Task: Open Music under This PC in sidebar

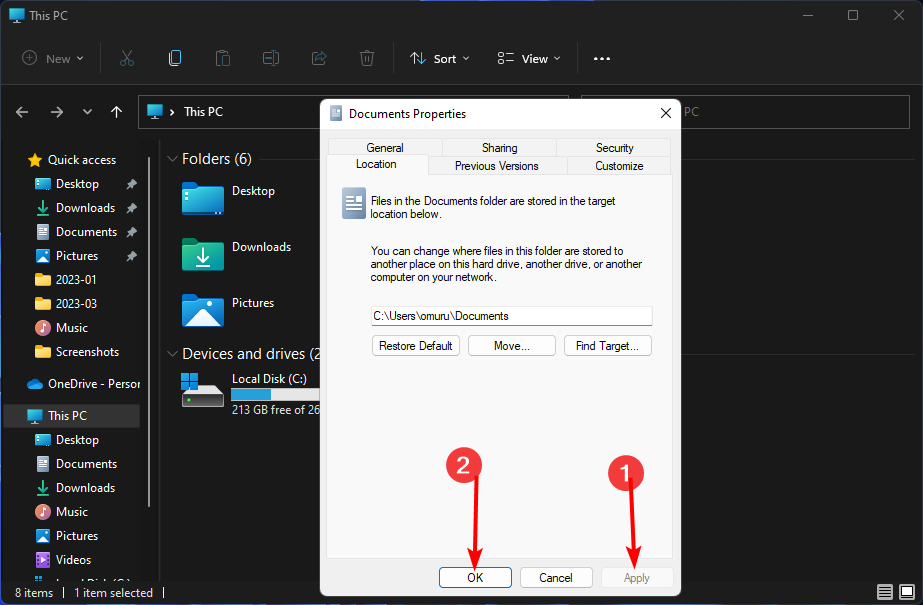Action: click(61, 512)
